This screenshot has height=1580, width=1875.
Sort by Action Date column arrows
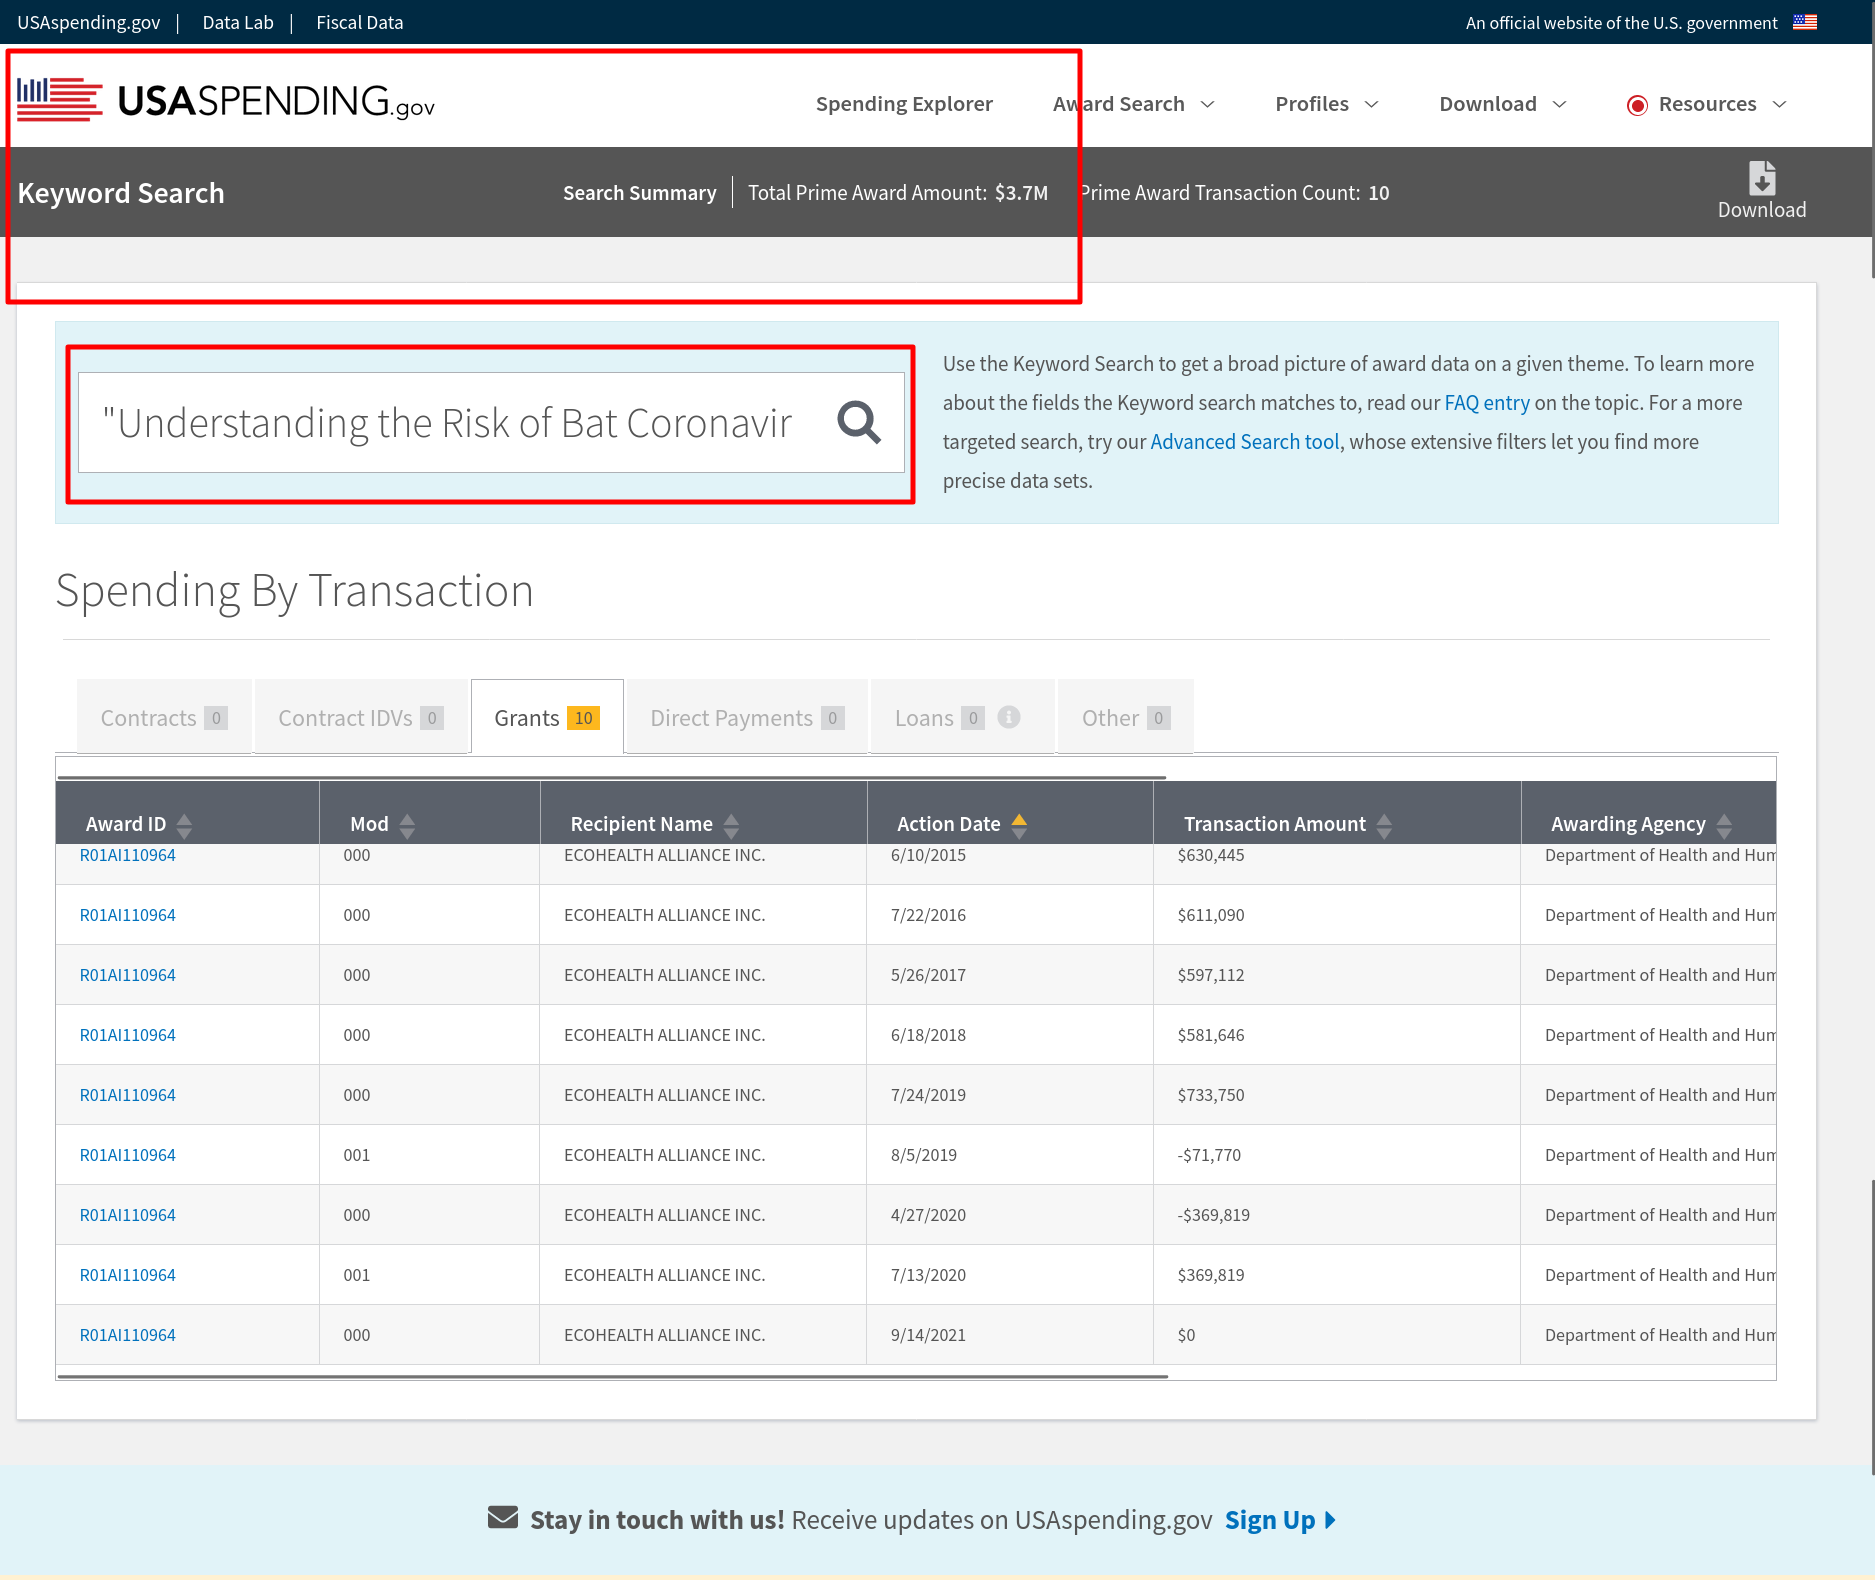click(x=1019, y=825)
